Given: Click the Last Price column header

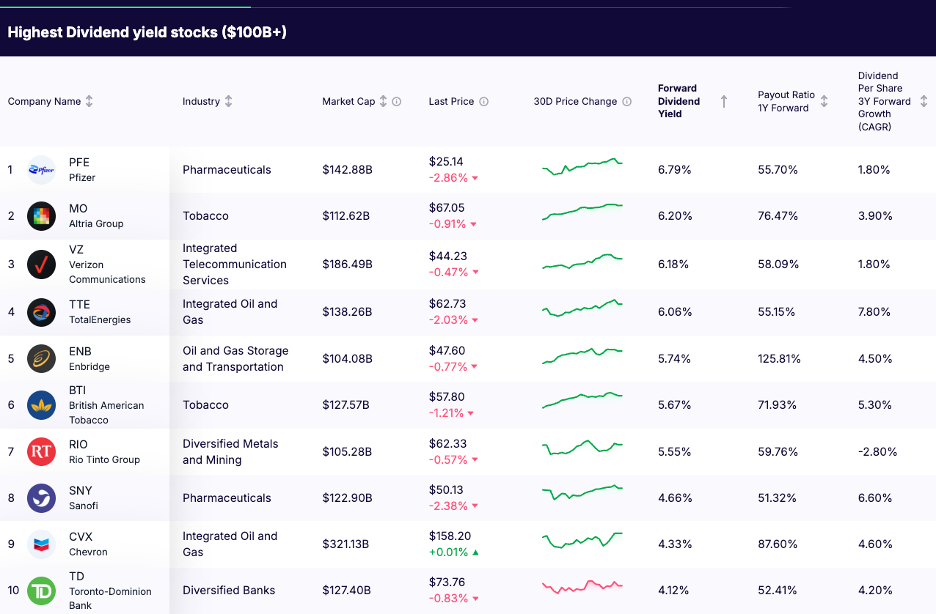Looking at the screenshot, I should [x=451, y=101].
